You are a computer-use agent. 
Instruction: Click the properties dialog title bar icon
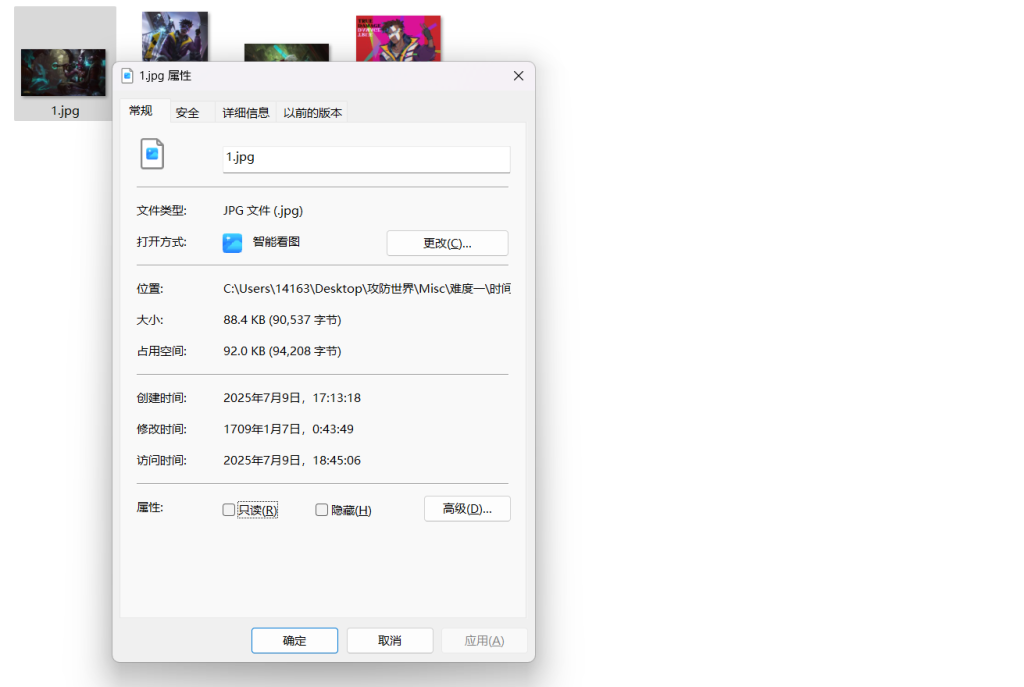pyautogui.click(x=127, y=76)
